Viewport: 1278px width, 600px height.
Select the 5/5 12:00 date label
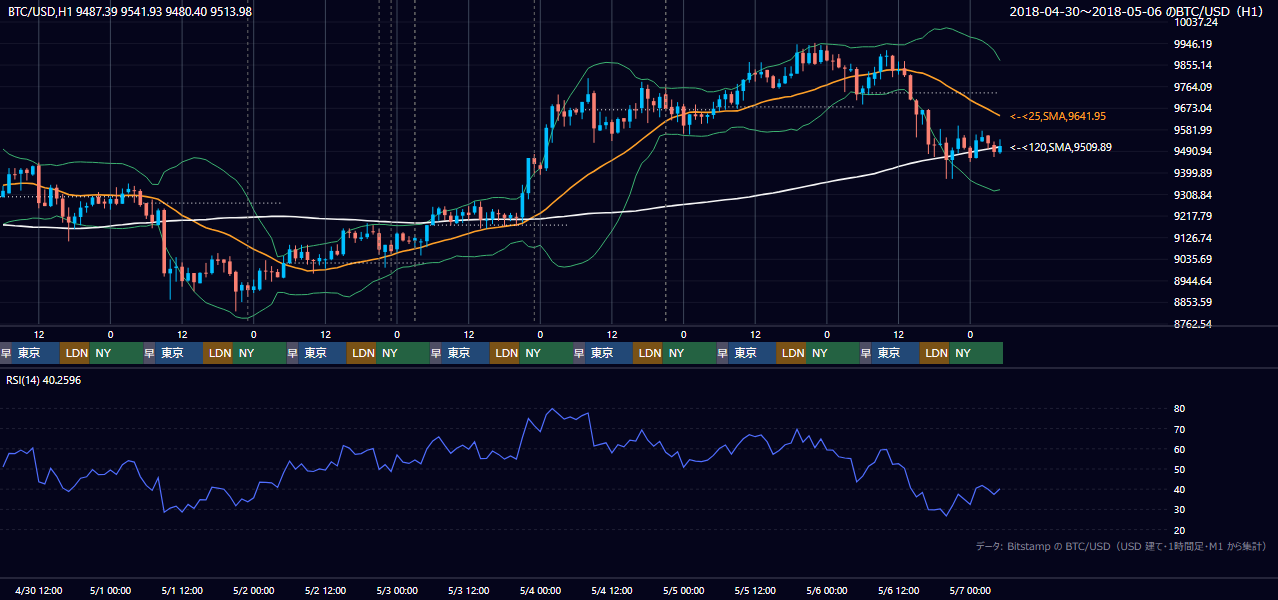tap(756, 591)
